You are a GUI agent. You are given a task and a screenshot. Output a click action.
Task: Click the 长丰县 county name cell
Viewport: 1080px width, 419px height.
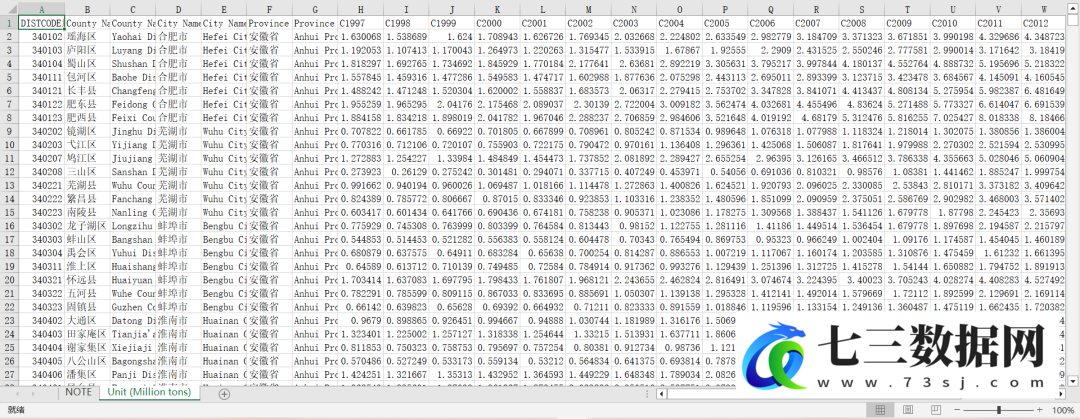tap(87, 91)
